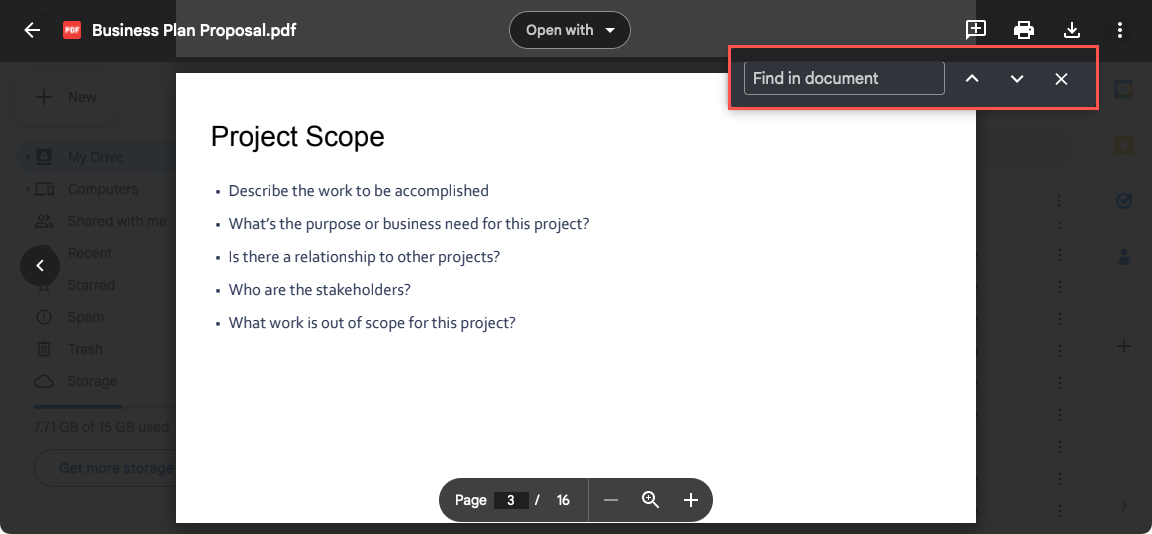
Task: Focus the Find in document field
Action: pyautogui.click(x=844, y=78)
